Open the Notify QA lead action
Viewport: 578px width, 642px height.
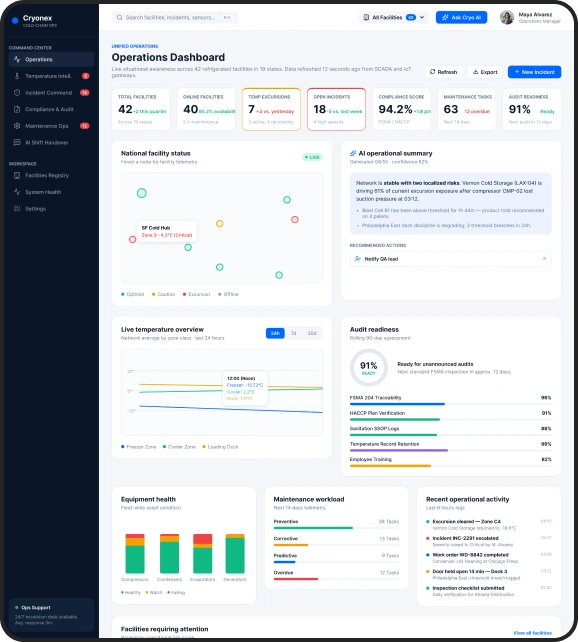point(451,259)
